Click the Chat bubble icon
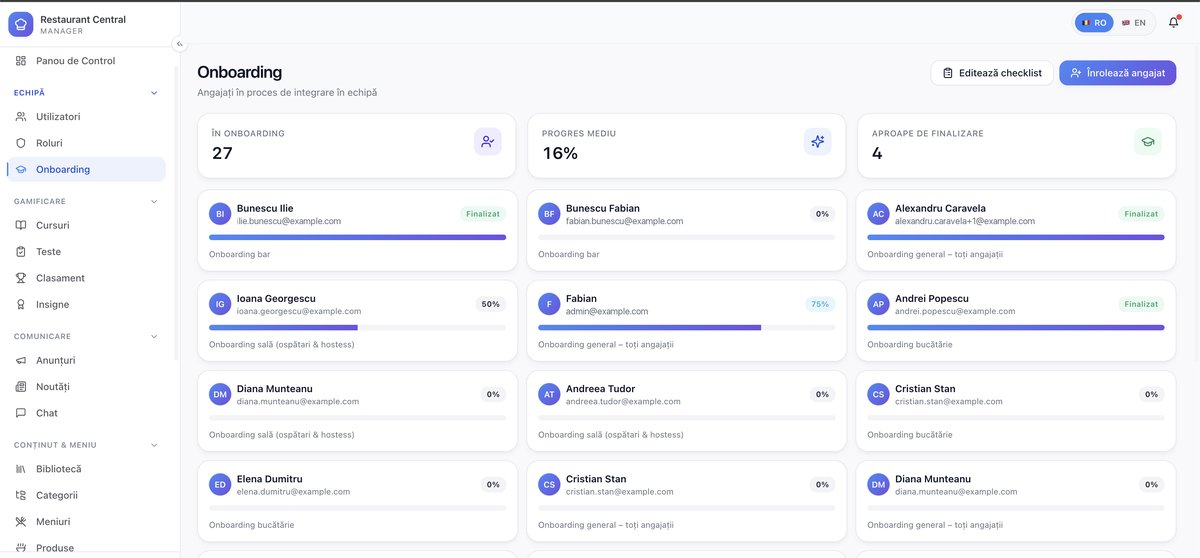Image resolution: width=1200 pixels, height=558 pixels. 21,413
